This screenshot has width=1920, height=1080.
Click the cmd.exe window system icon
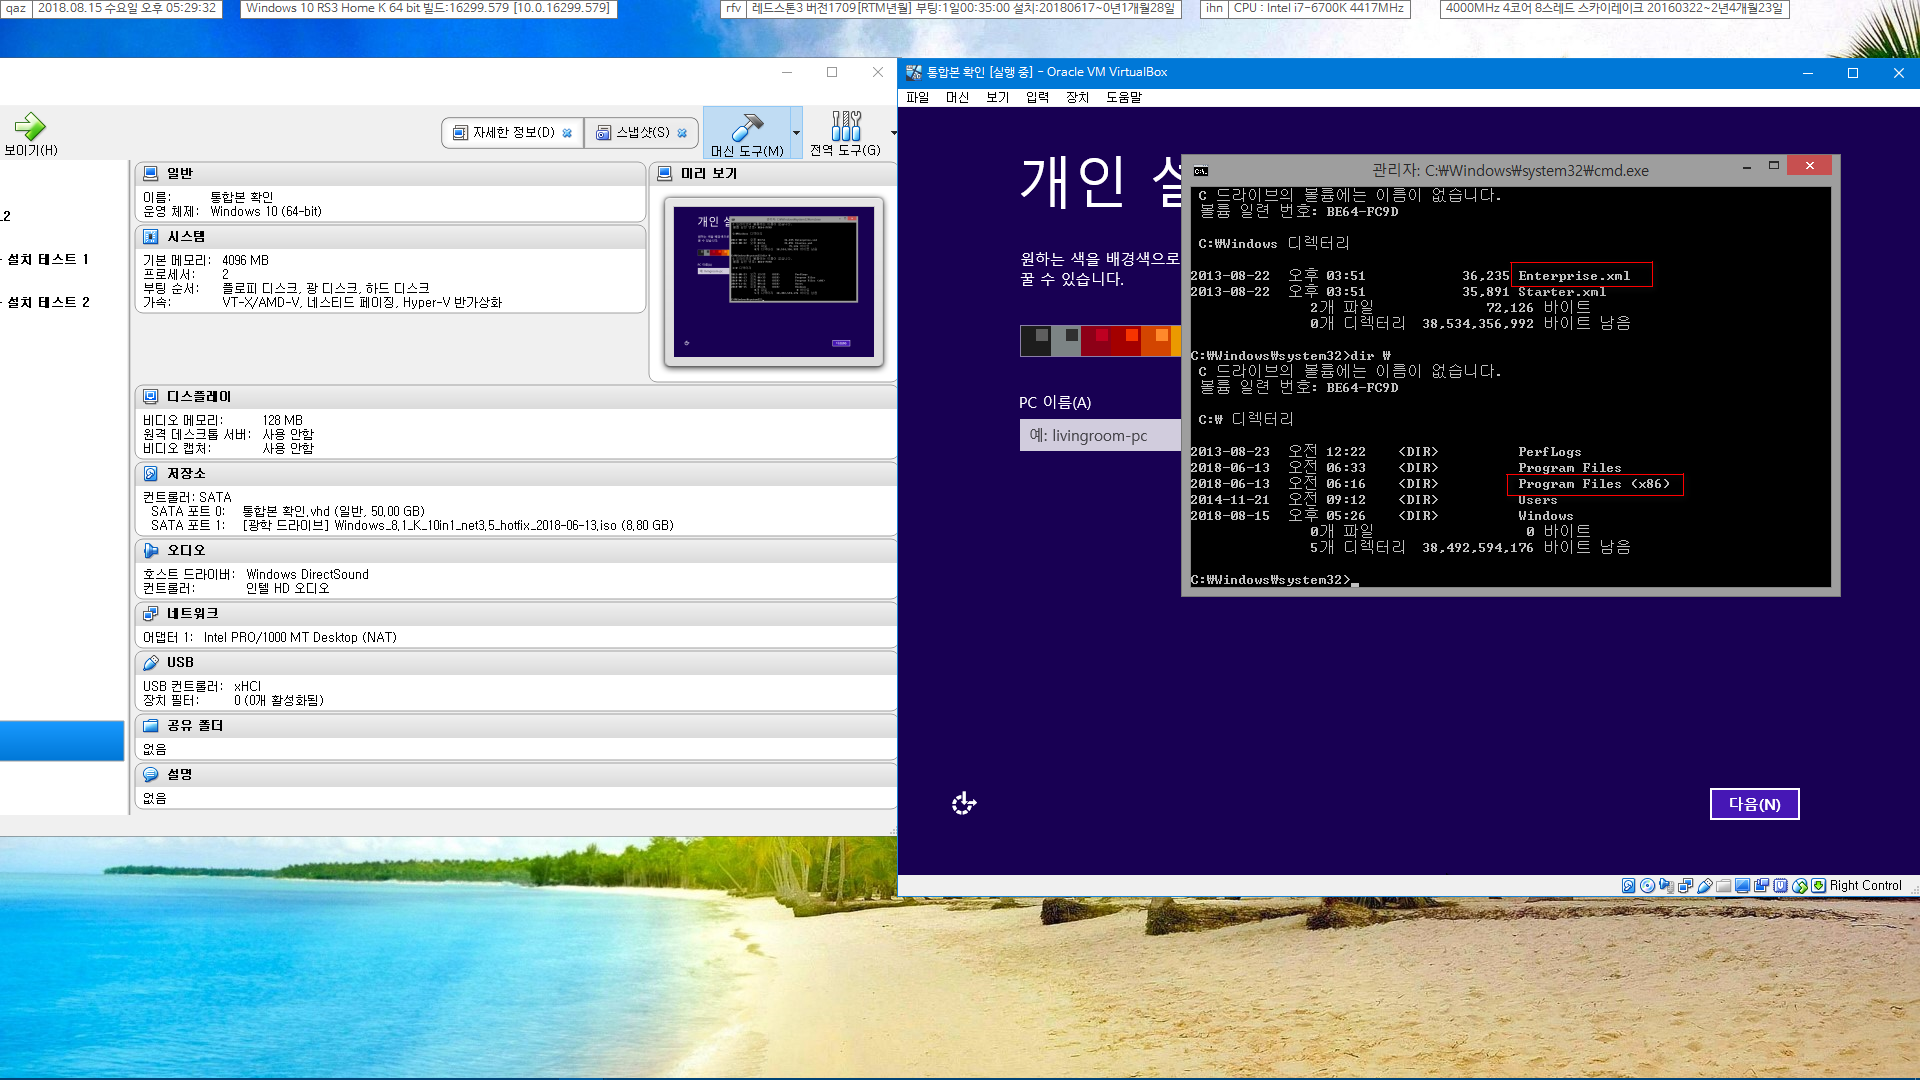[1201, 171]
